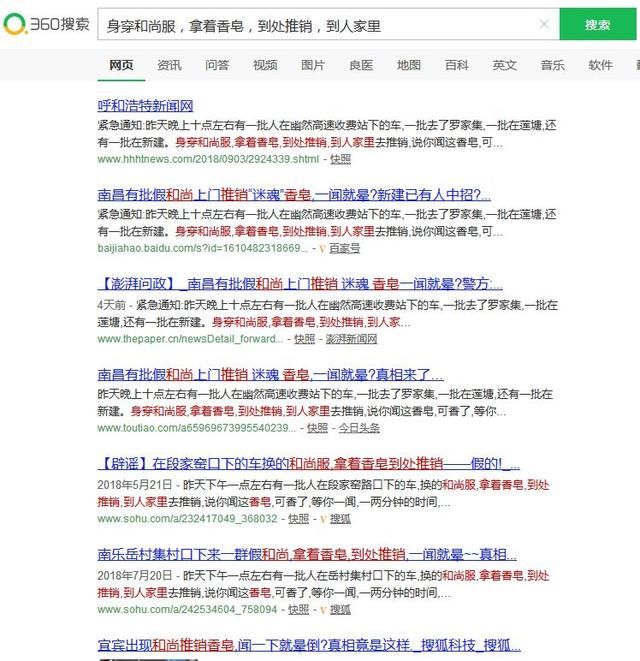
Task: Open 快照 for the toutiao.com result
Action: (317, 428)
